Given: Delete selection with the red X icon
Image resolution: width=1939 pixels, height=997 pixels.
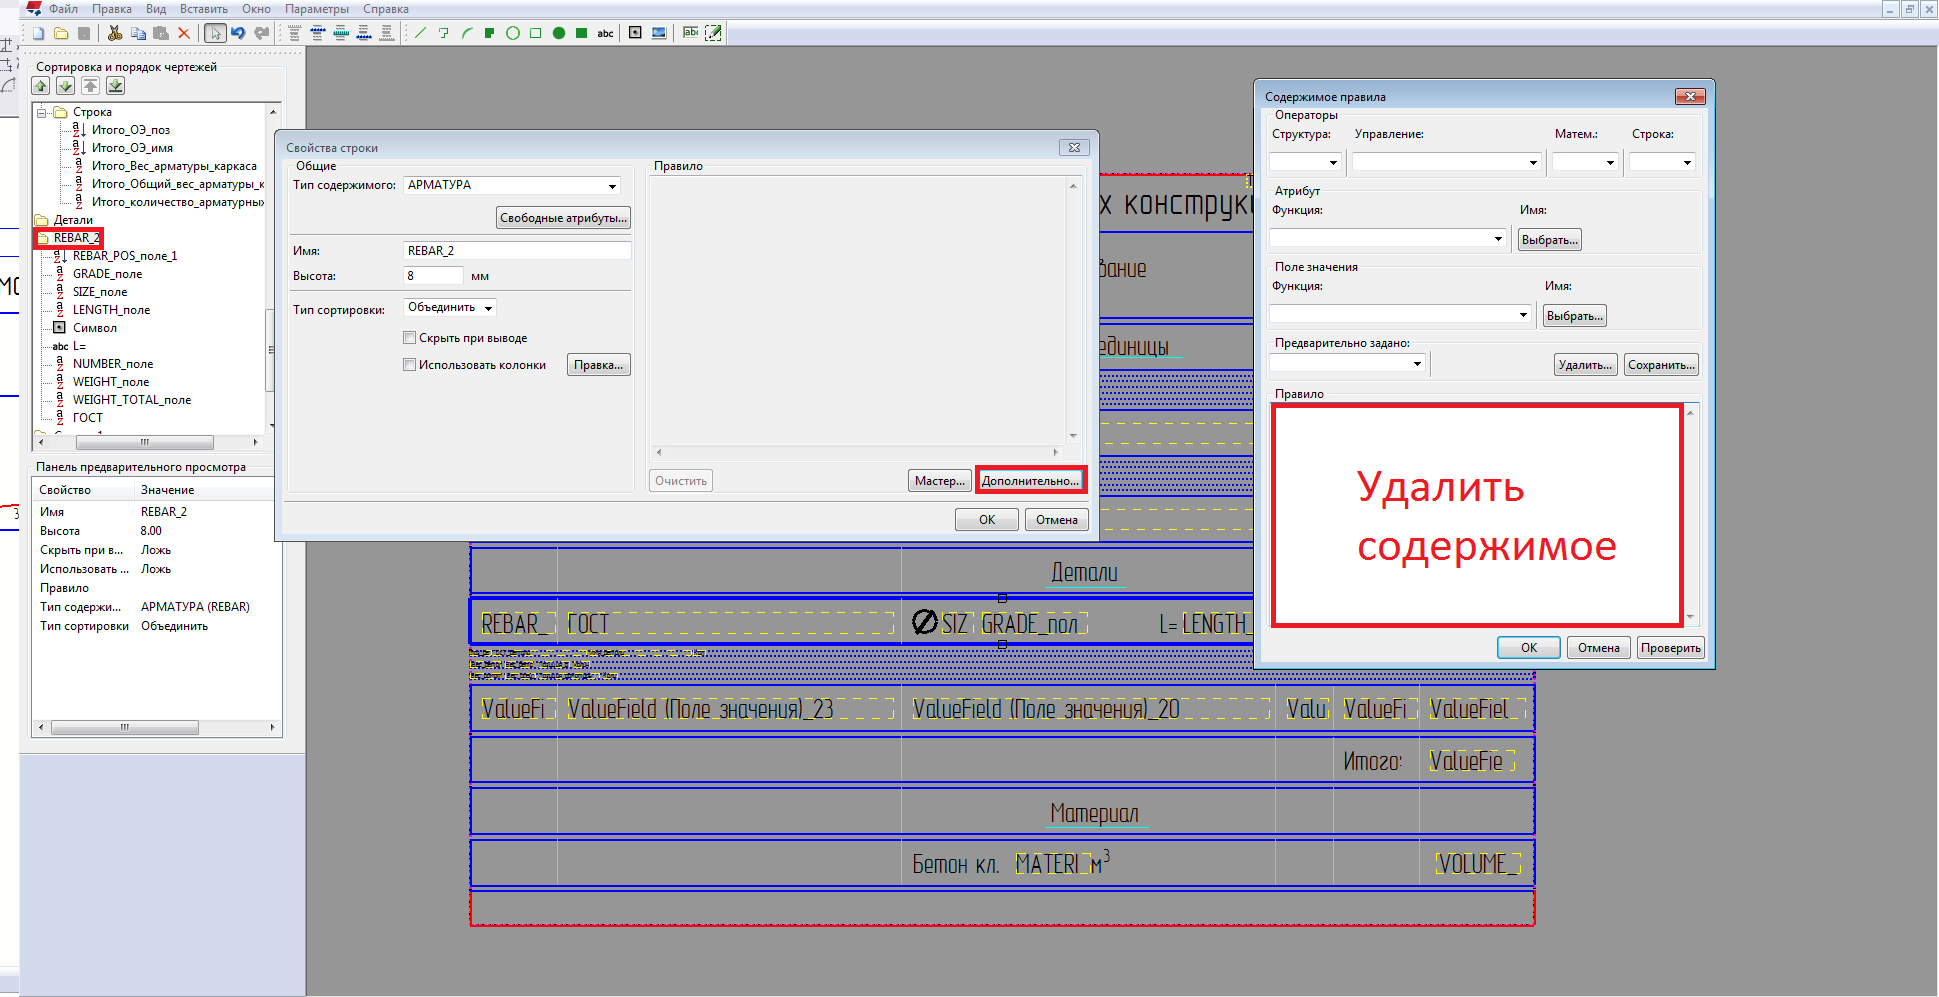Looking at the screenshot, I should (184, 33).
